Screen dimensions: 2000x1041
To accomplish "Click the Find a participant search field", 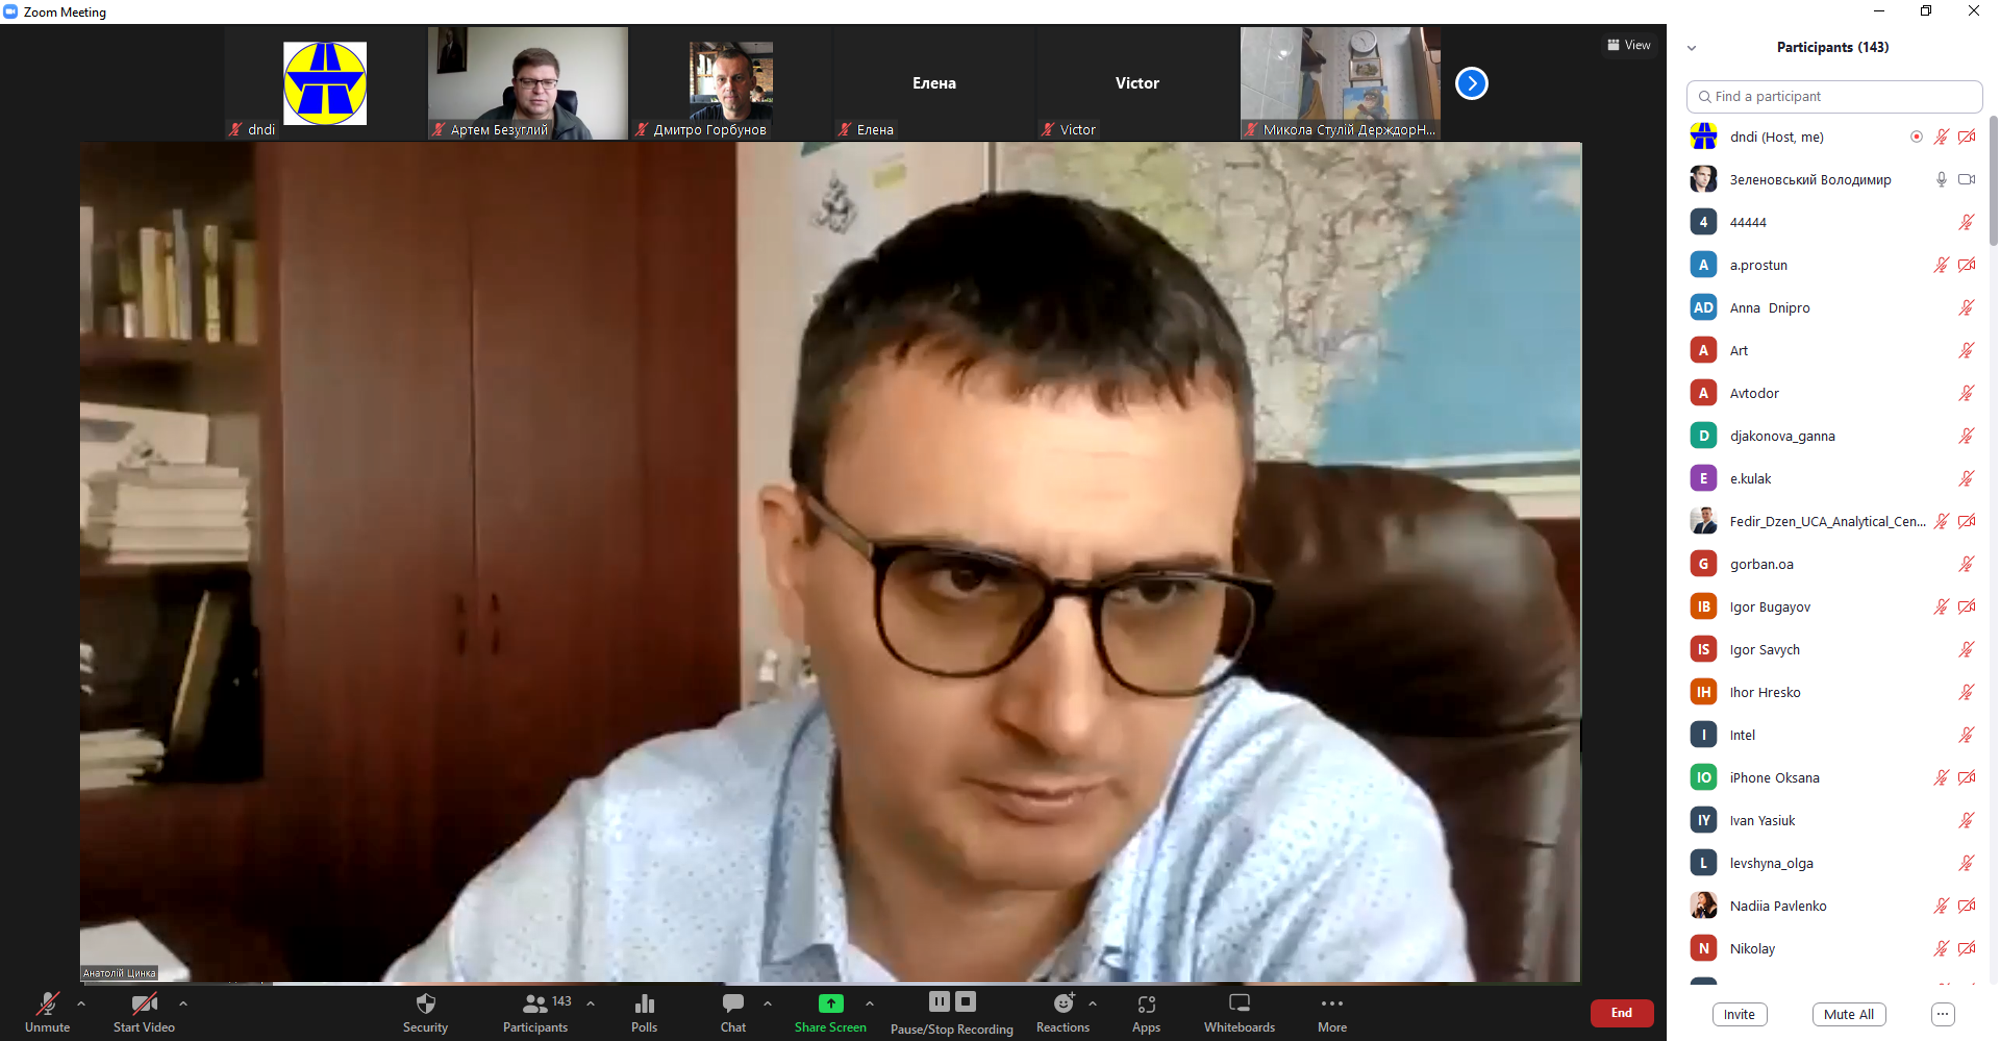I will (x=1834, y=97).
